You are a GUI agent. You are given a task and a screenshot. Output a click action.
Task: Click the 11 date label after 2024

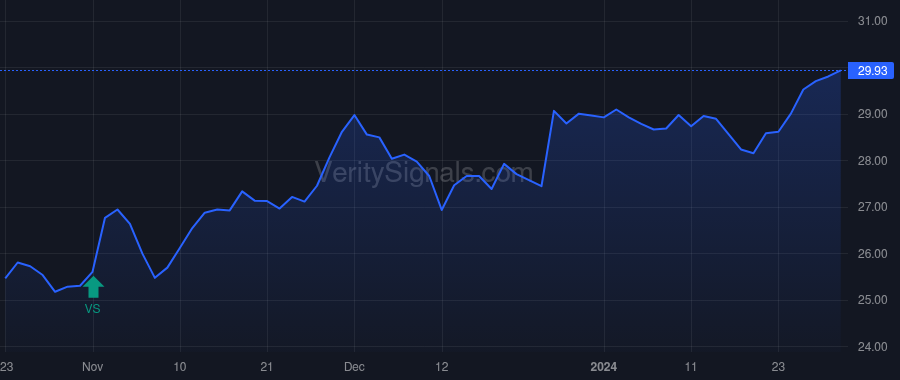point(691,367)
